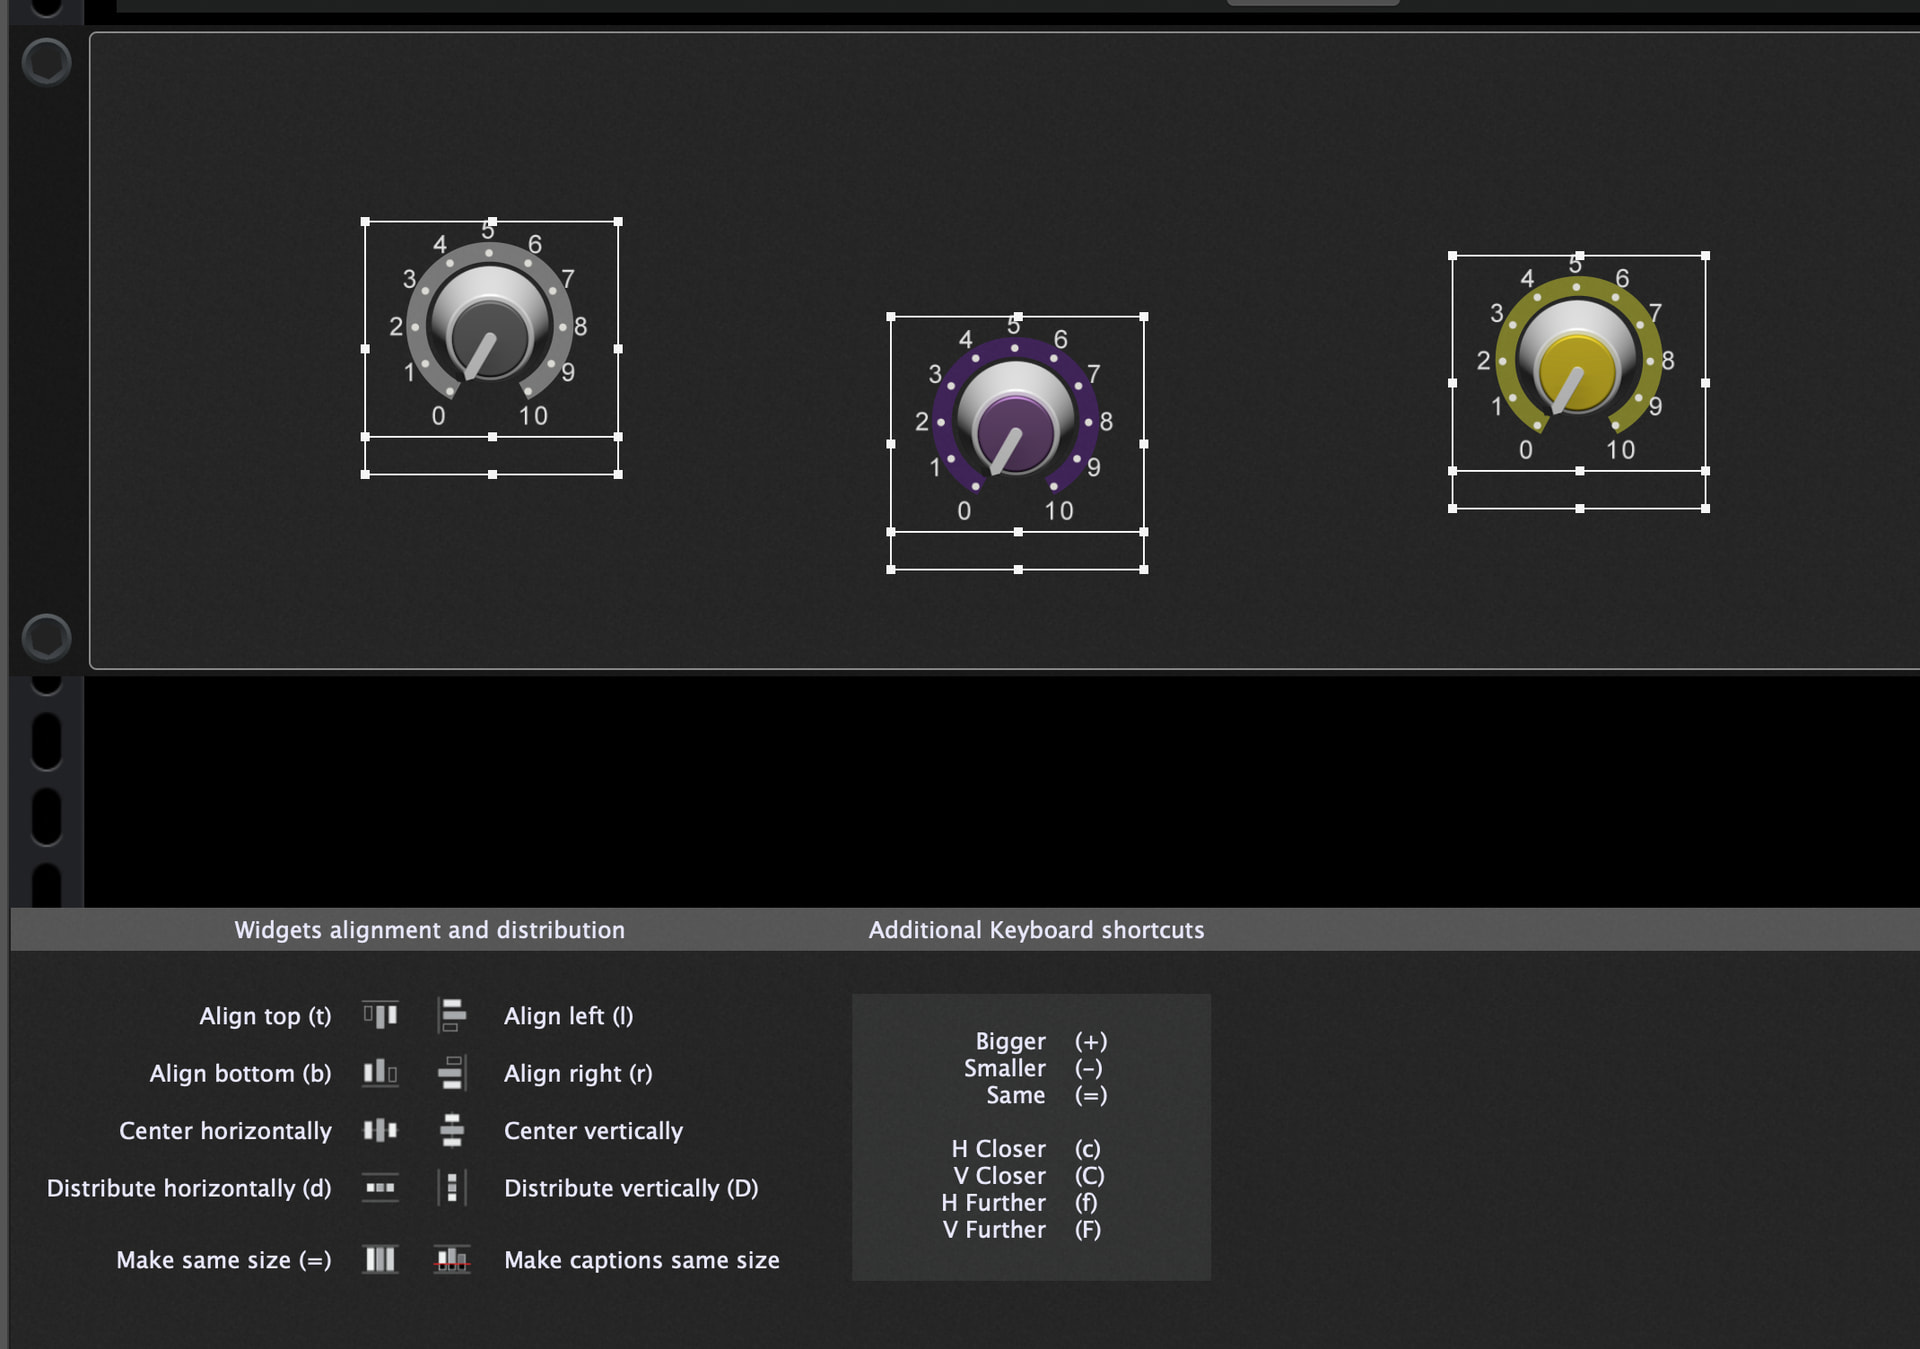Click the Make captions same size icon

pyautogui.click(x=452, y=1260)
